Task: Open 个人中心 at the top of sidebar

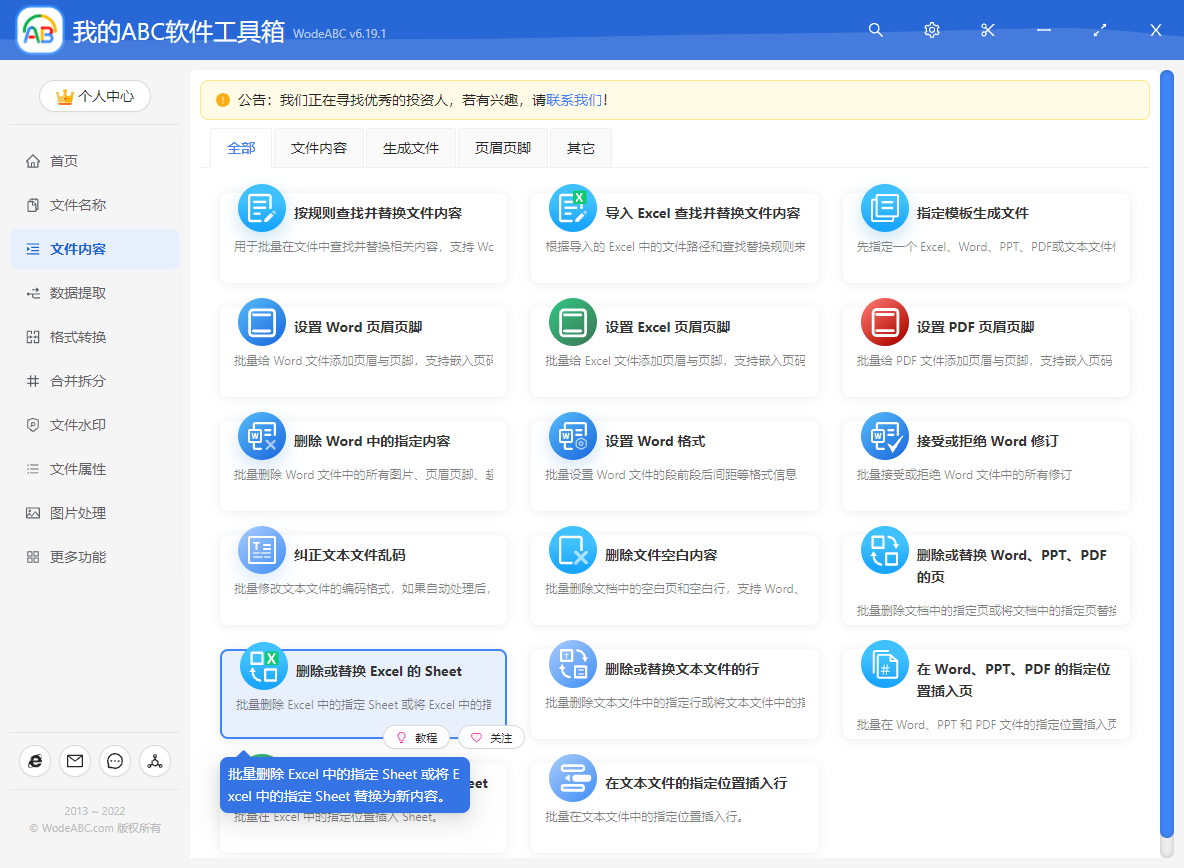Action: coord(94,96)
